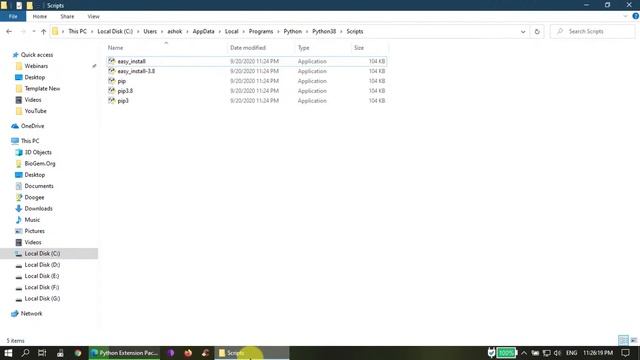The image size is (640, 360).
Task: Sort by Type column header
Action: pos(303,48)
